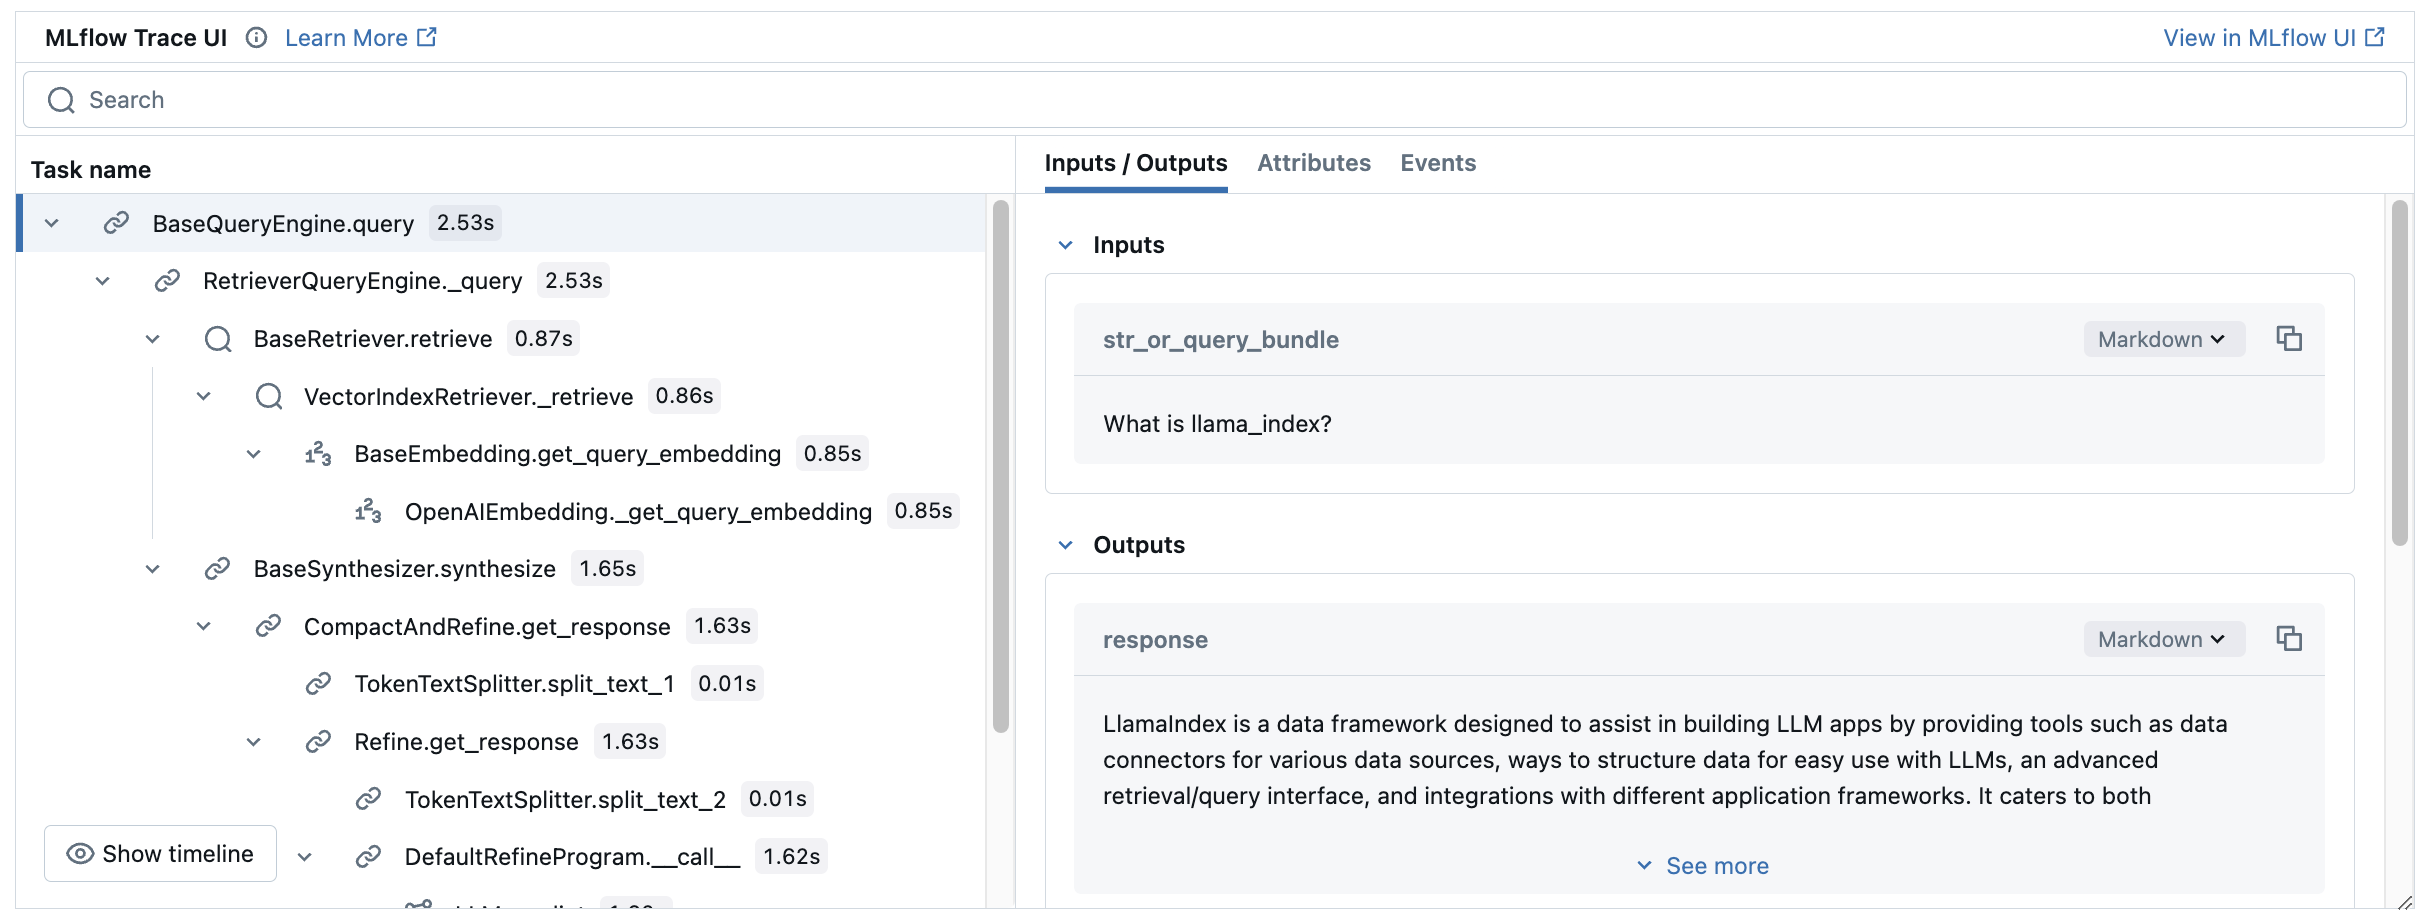Copy the response output value

(x=2288, y=639)
